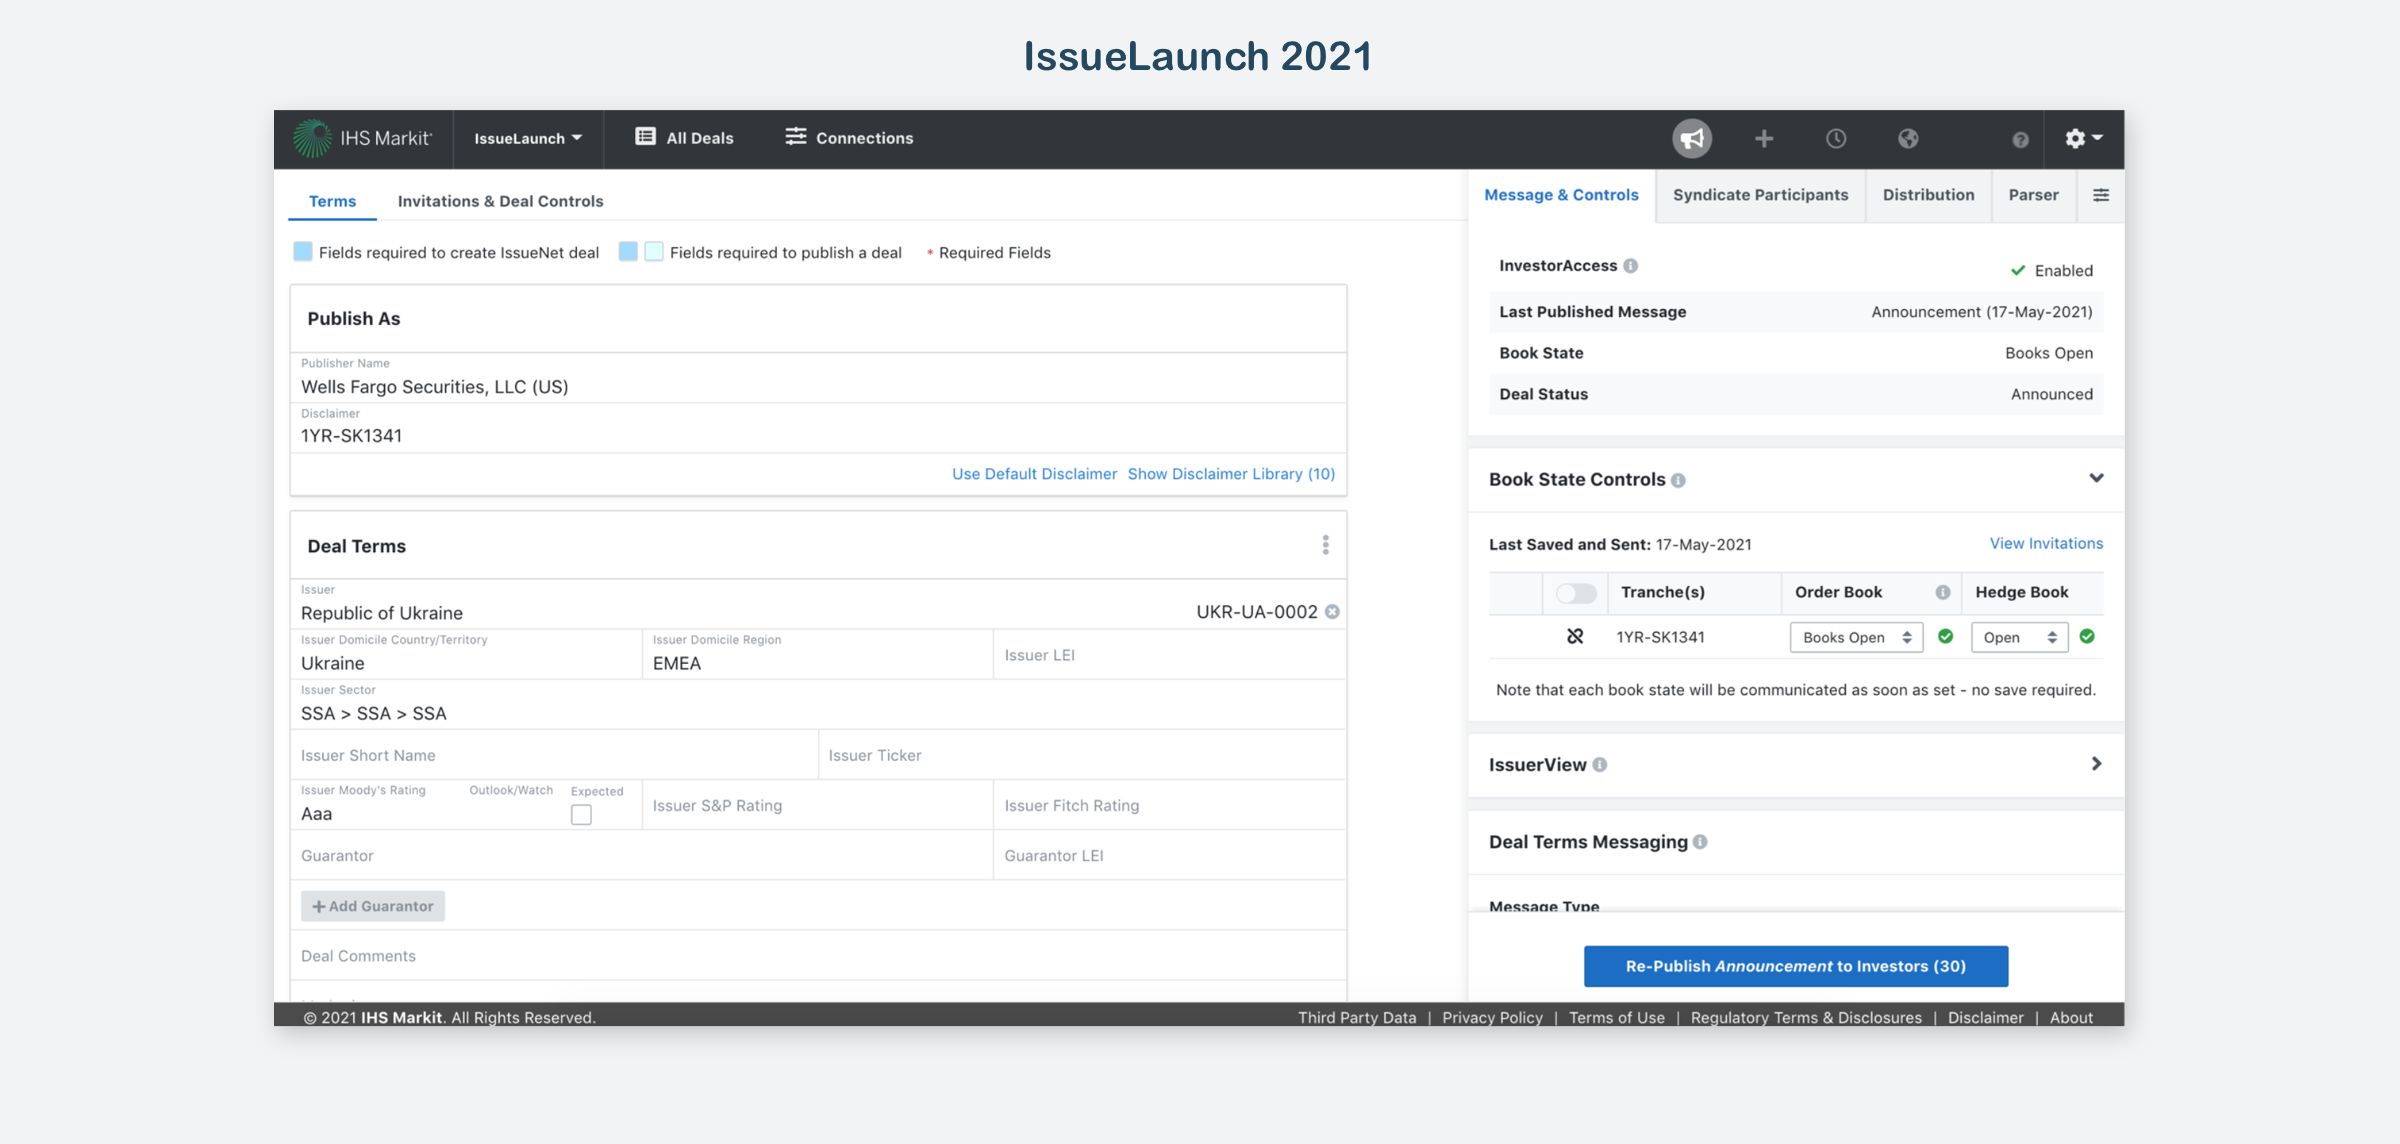This screenshot has width=2400, height=1144.
Task: Open the clock history icon
Action: pyautogui.click(x=1836, y=138)
